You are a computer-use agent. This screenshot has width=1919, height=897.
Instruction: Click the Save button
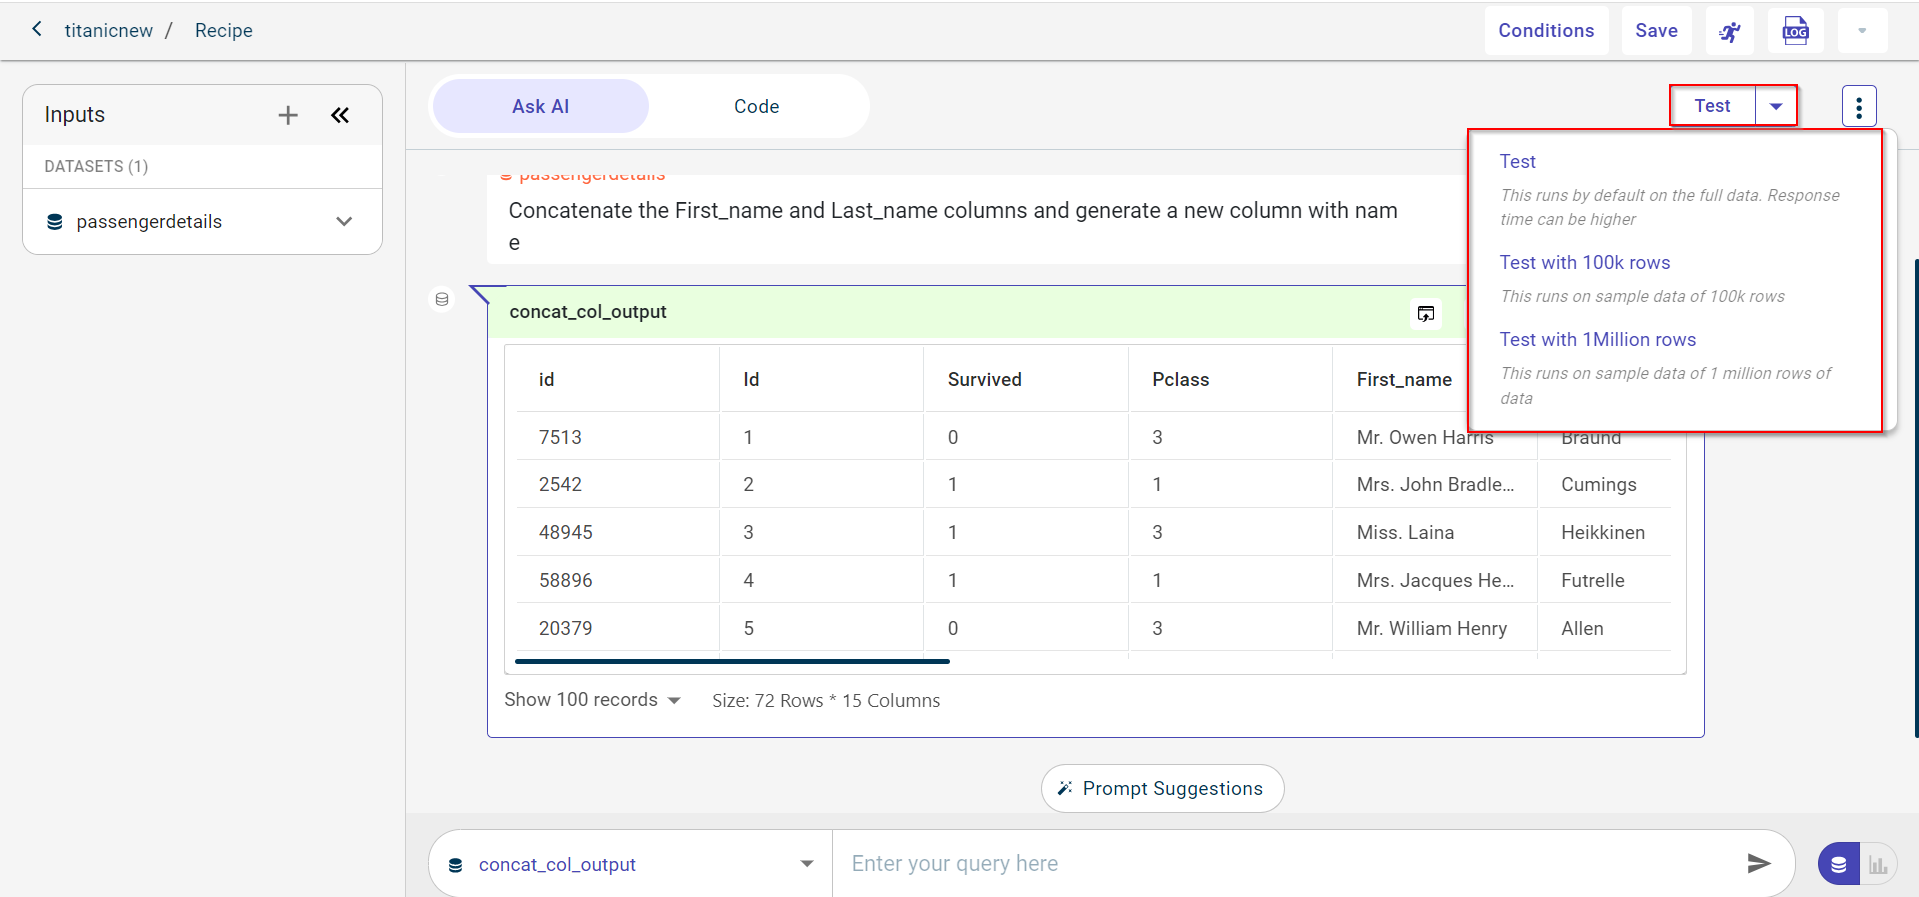[1656, 31]
